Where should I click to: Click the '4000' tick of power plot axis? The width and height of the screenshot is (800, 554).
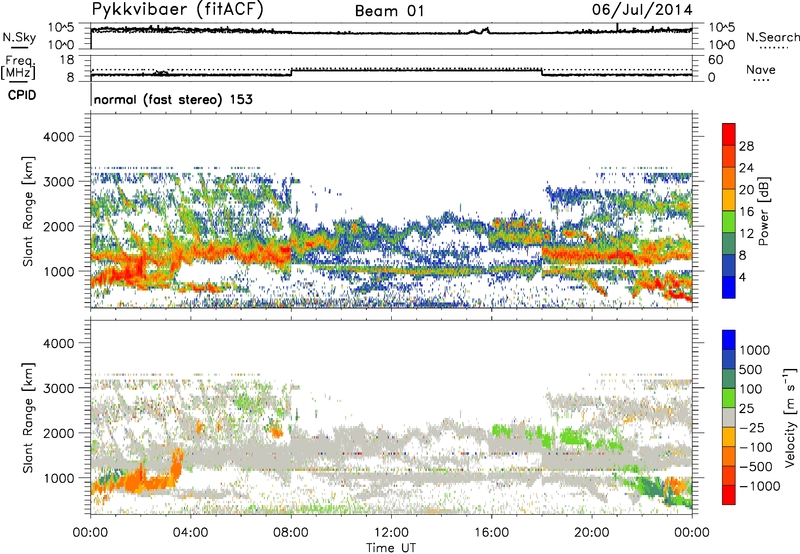pos(61,137)
